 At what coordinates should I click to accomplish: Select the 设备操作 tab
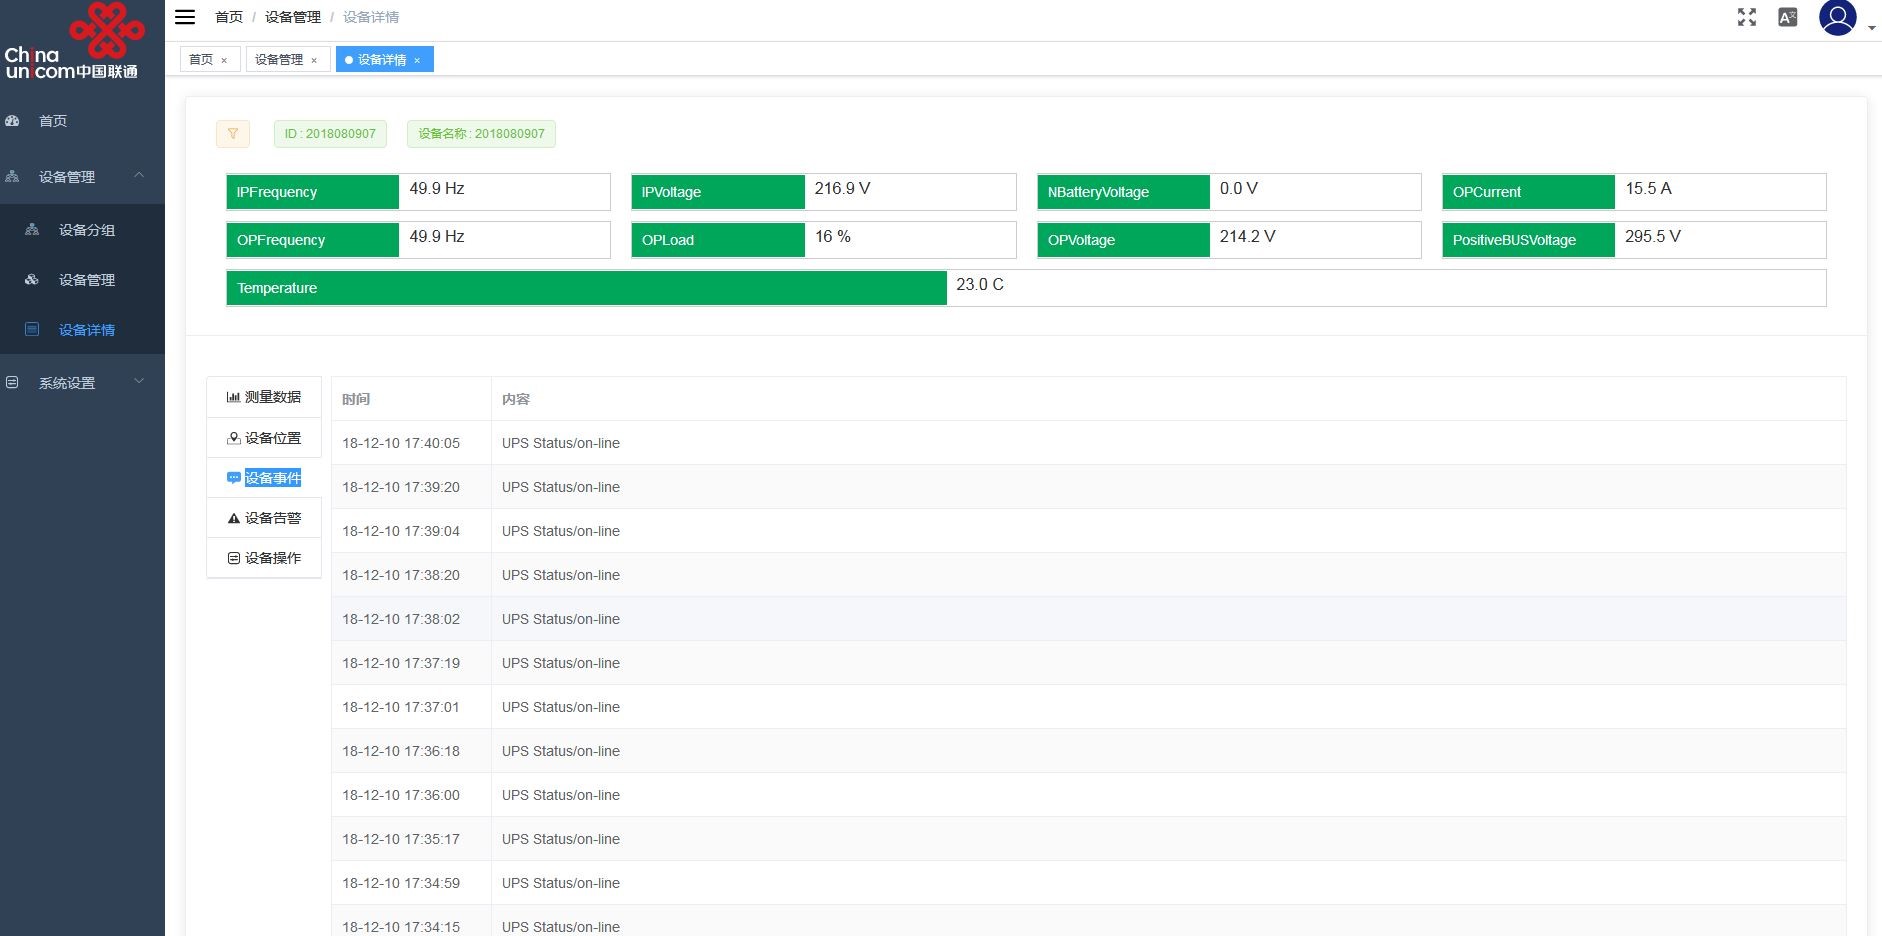[264, 558]
